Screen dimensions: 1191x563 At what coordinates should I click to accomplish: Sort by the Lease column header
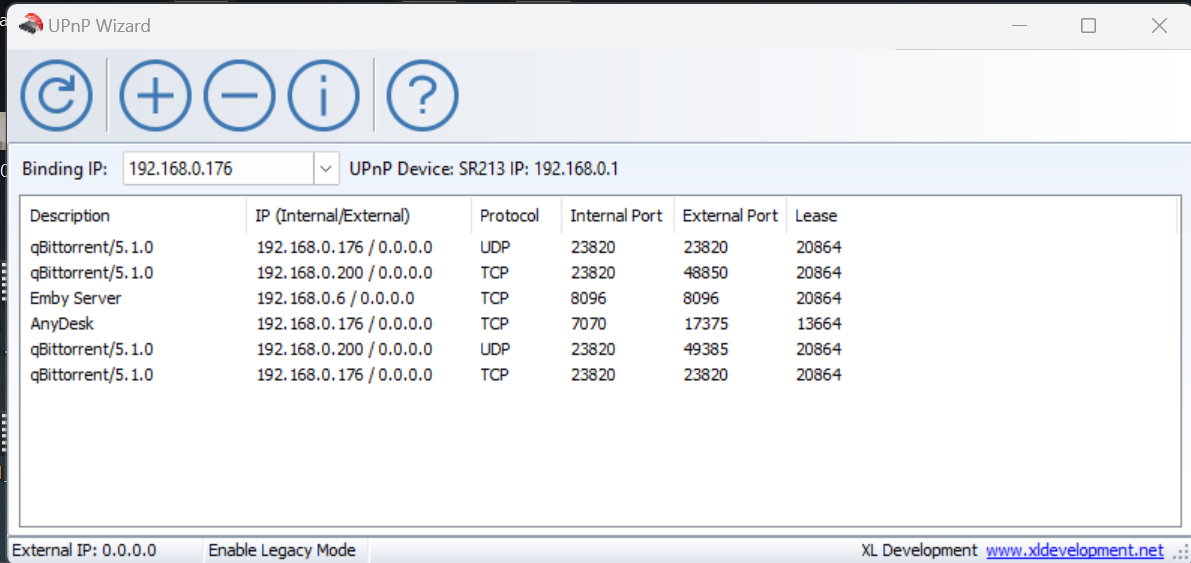816,216
